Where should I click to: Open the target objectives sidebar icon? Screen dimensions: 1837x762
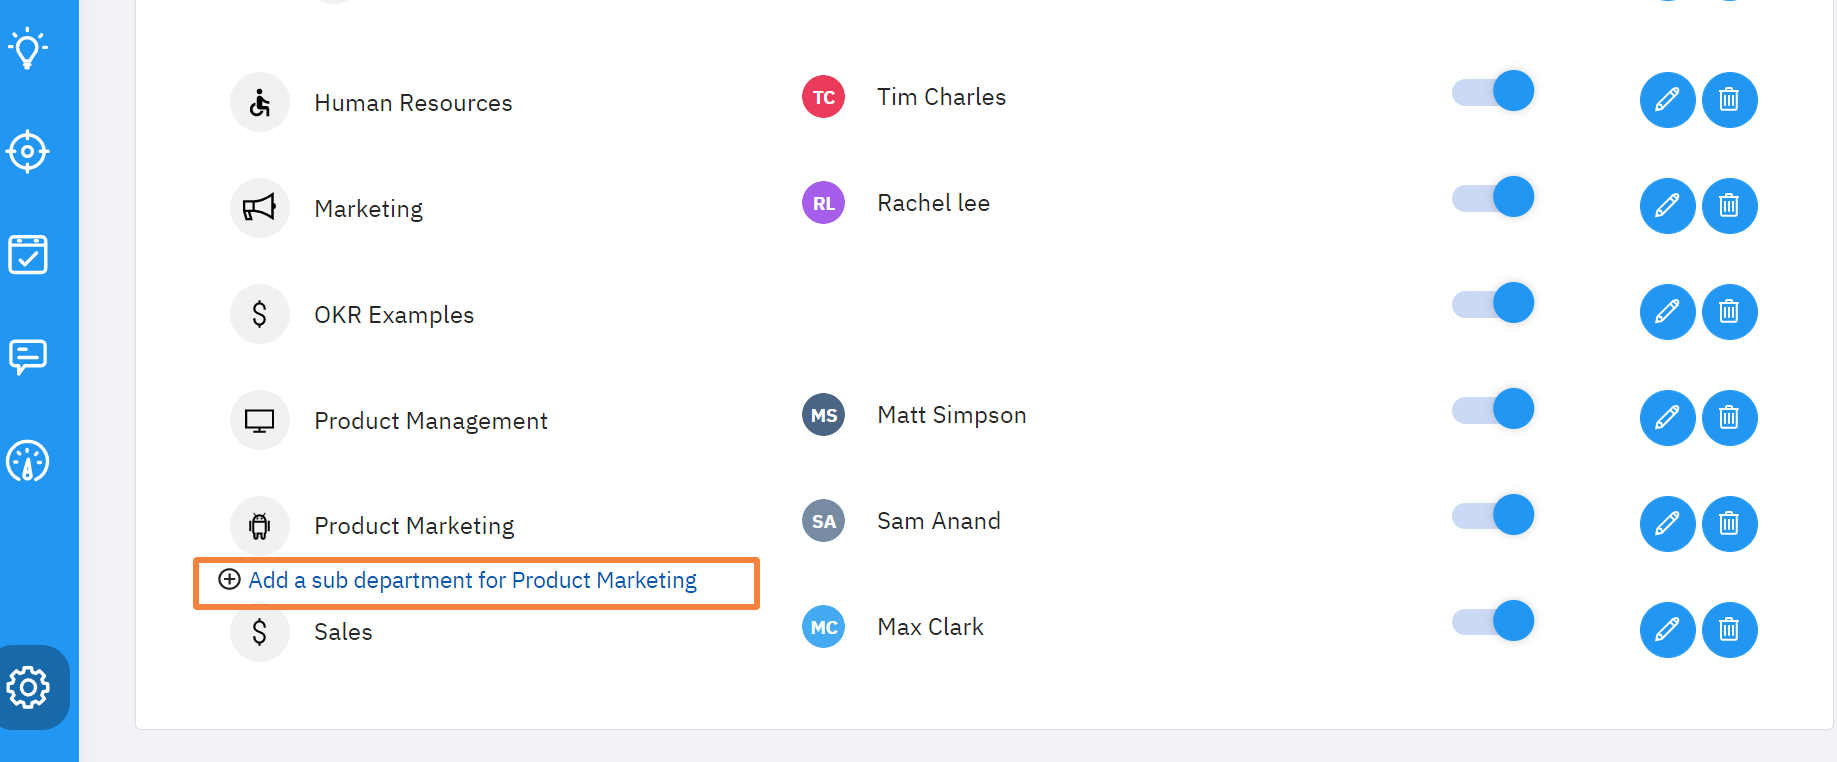click(x=27, y=152)
